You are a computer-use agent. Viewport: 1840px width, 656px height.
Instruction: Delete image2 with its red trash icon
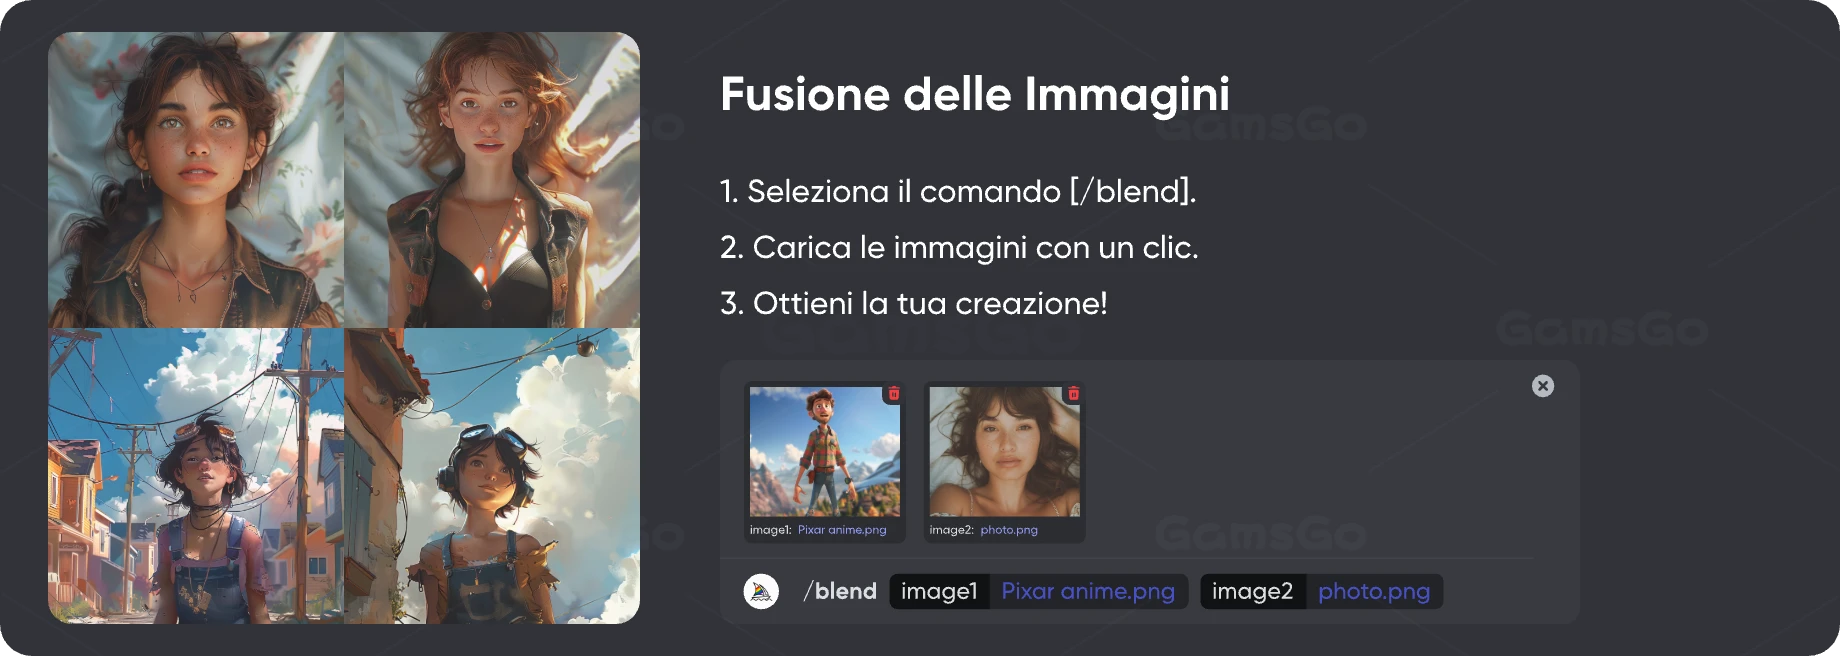click(x=1073, y=394)
